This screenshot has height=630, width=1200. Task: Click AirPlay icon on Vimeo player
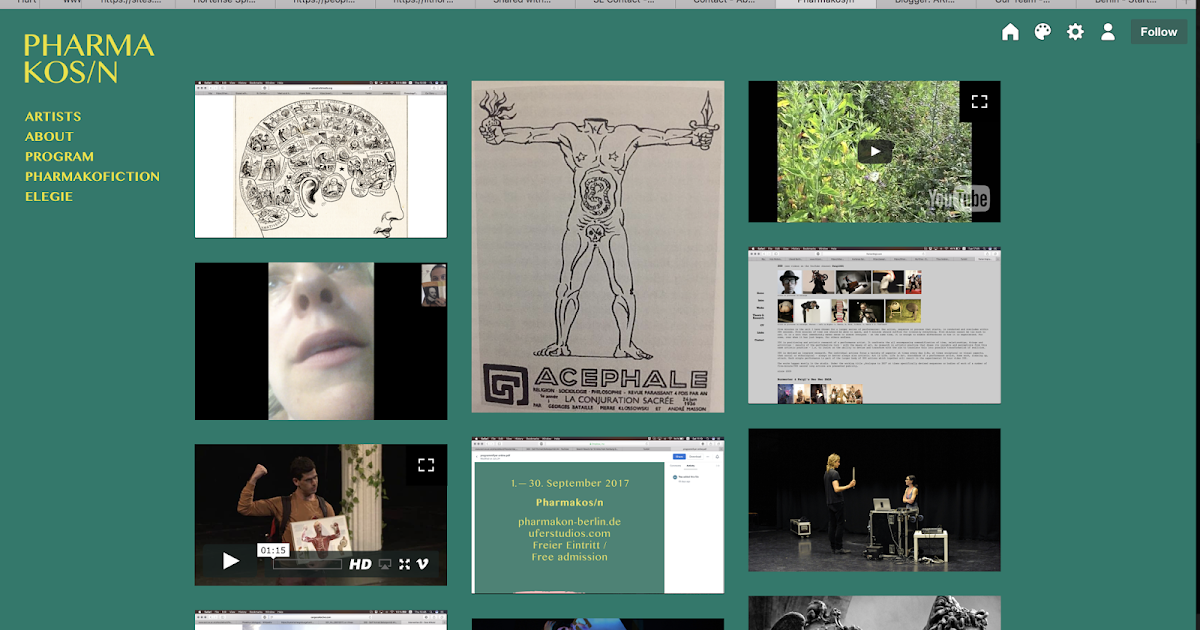tap(385, 564)
